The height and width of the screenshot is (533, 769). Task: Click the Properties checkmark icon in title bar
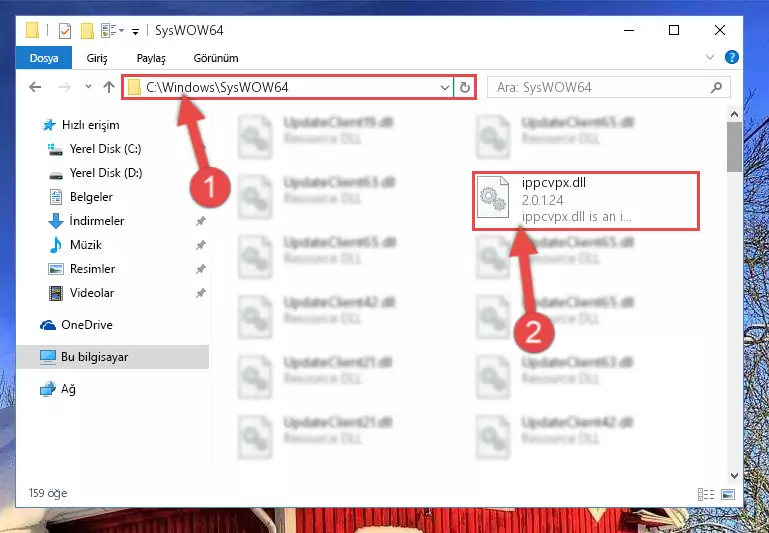(65, 31)
